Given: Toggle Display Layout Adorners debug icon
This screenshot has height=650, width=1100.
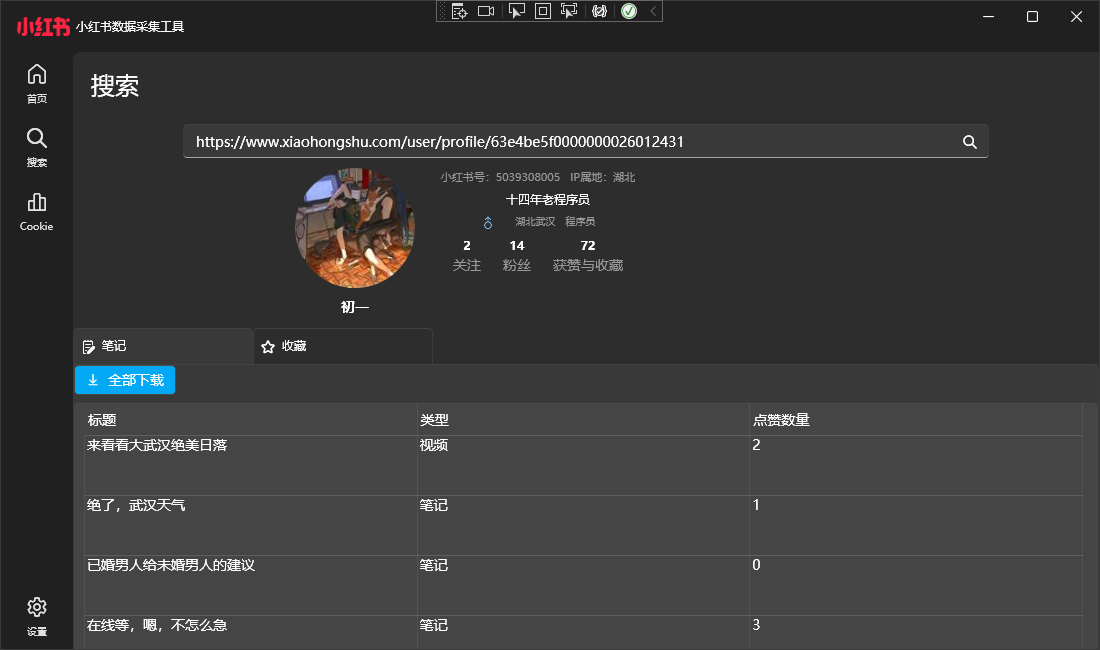Looking at the screenshot, I should 543,11.
